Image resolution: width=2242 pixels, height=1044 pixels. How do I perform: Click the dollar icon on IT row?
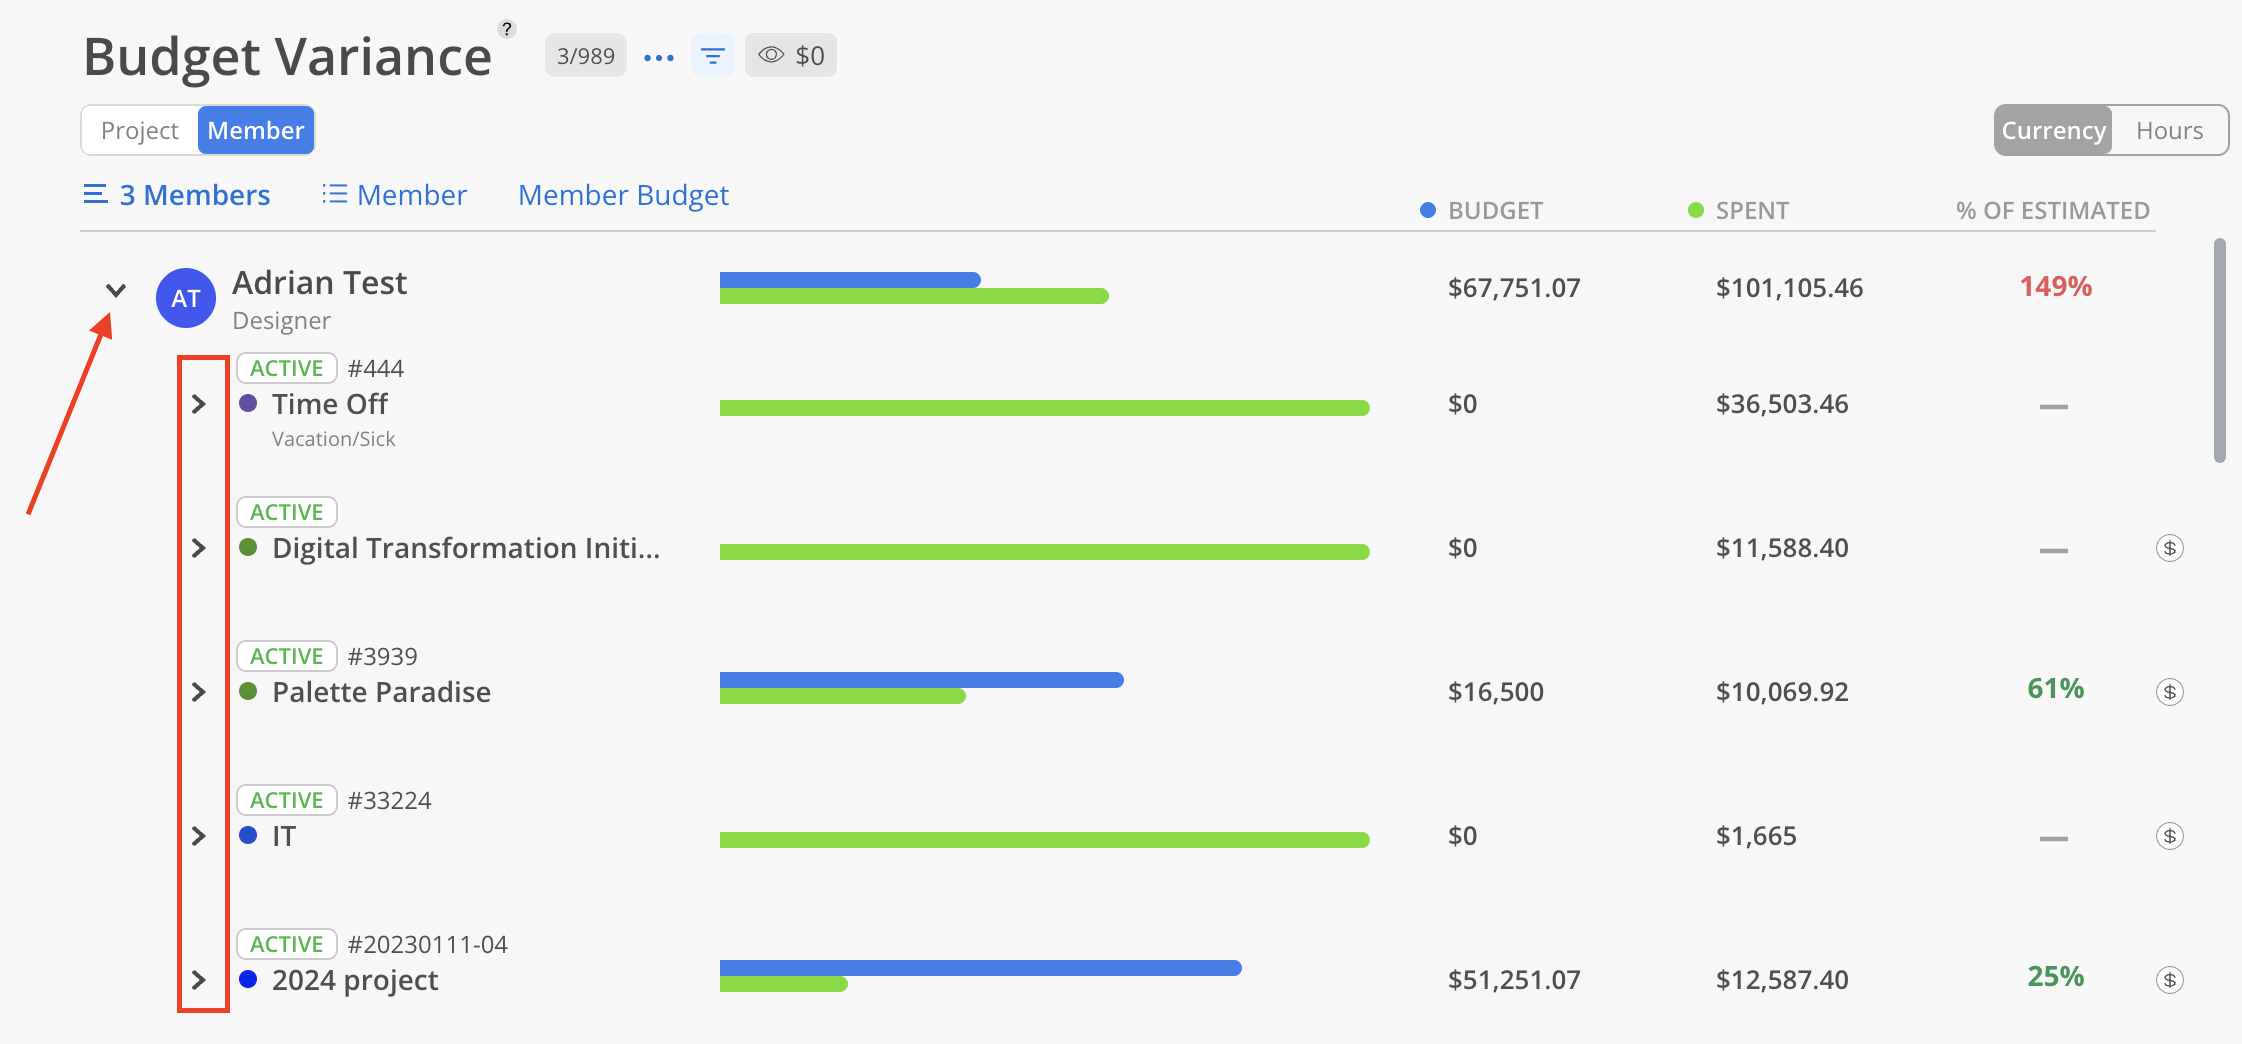pyautogui.click(x=2169, y=836)
